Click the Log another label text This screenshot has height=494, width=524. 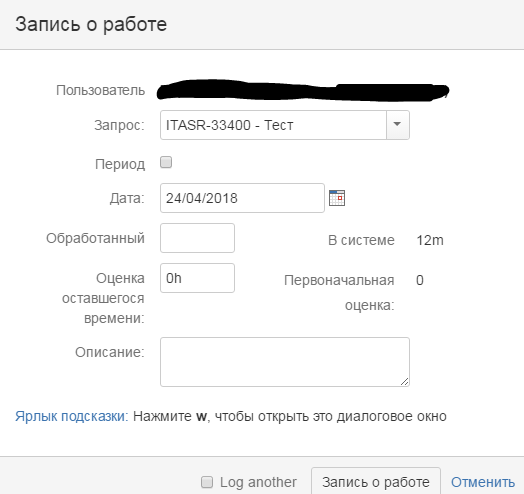tap(258, 482)
